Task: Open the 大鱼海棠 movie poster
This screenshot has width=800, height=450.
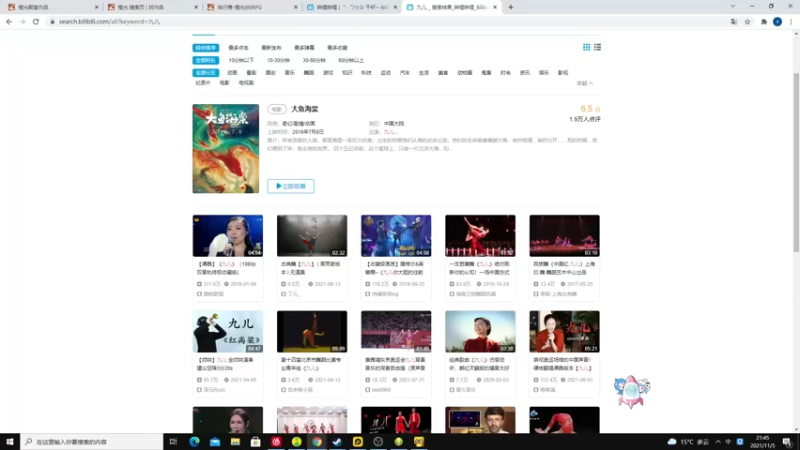Action: point(226,148)
